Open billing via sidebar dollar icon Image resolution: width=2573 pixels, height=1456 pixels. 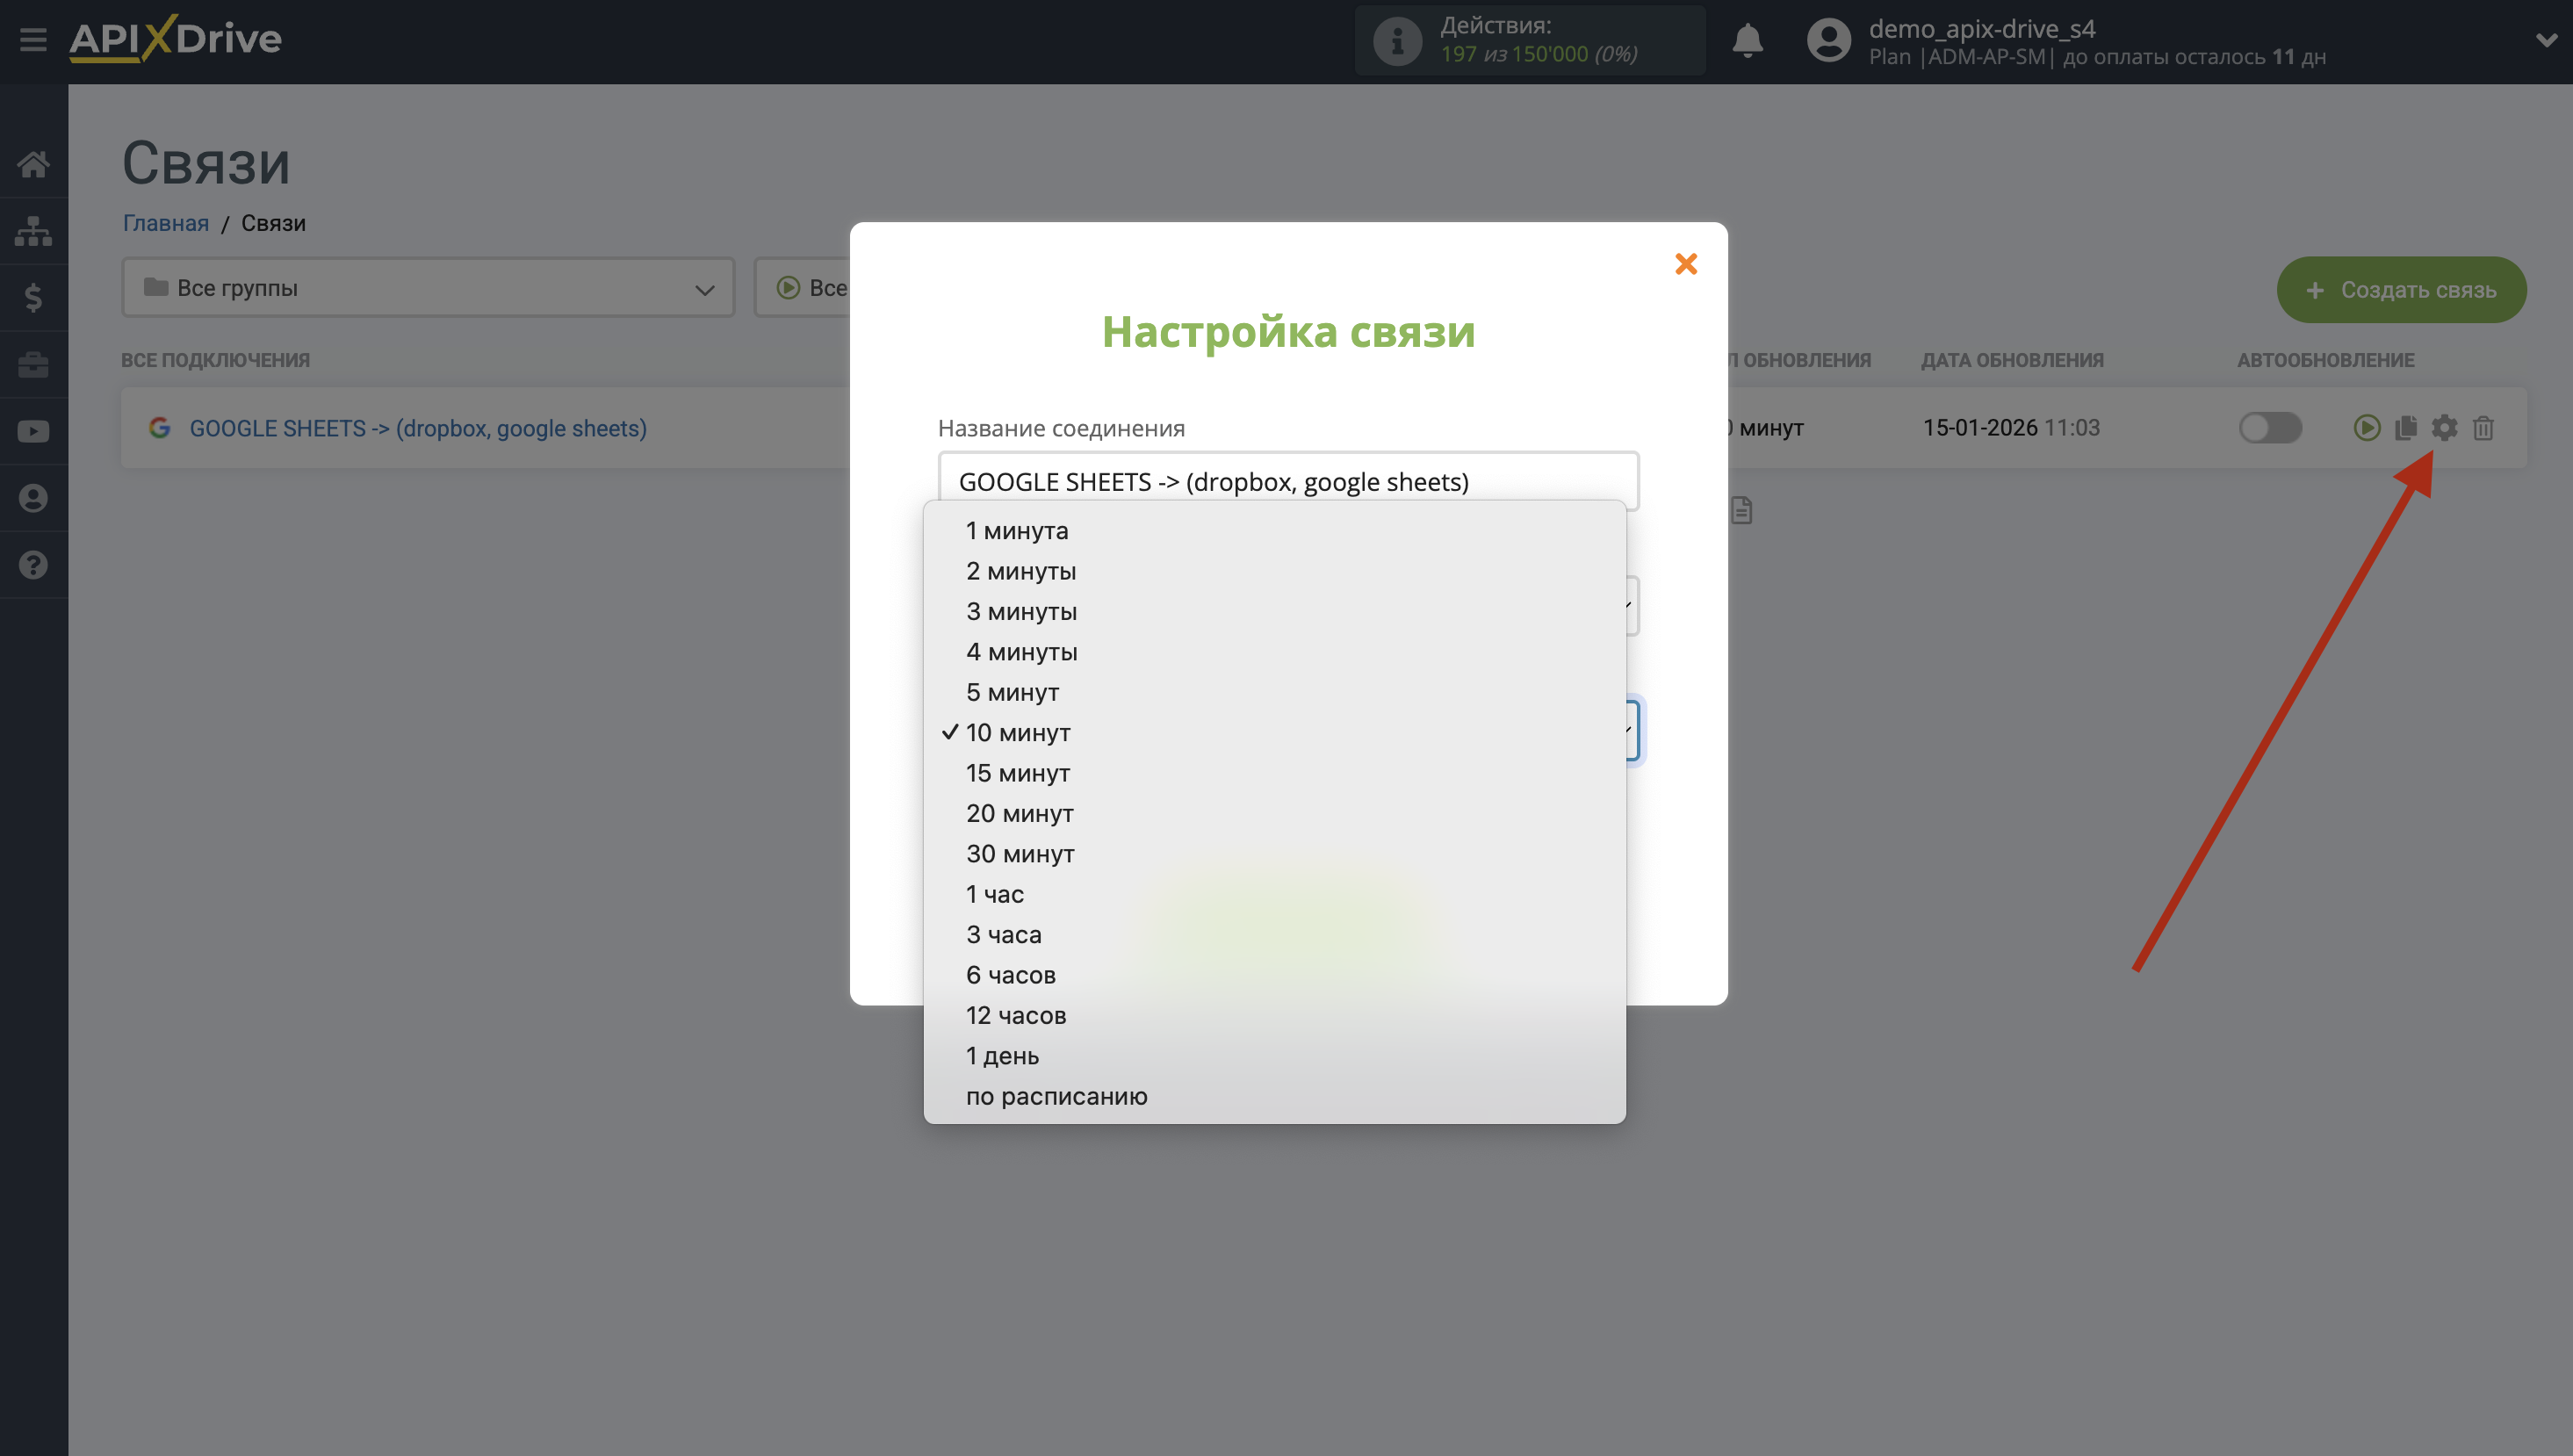click(x=33, y=297)
